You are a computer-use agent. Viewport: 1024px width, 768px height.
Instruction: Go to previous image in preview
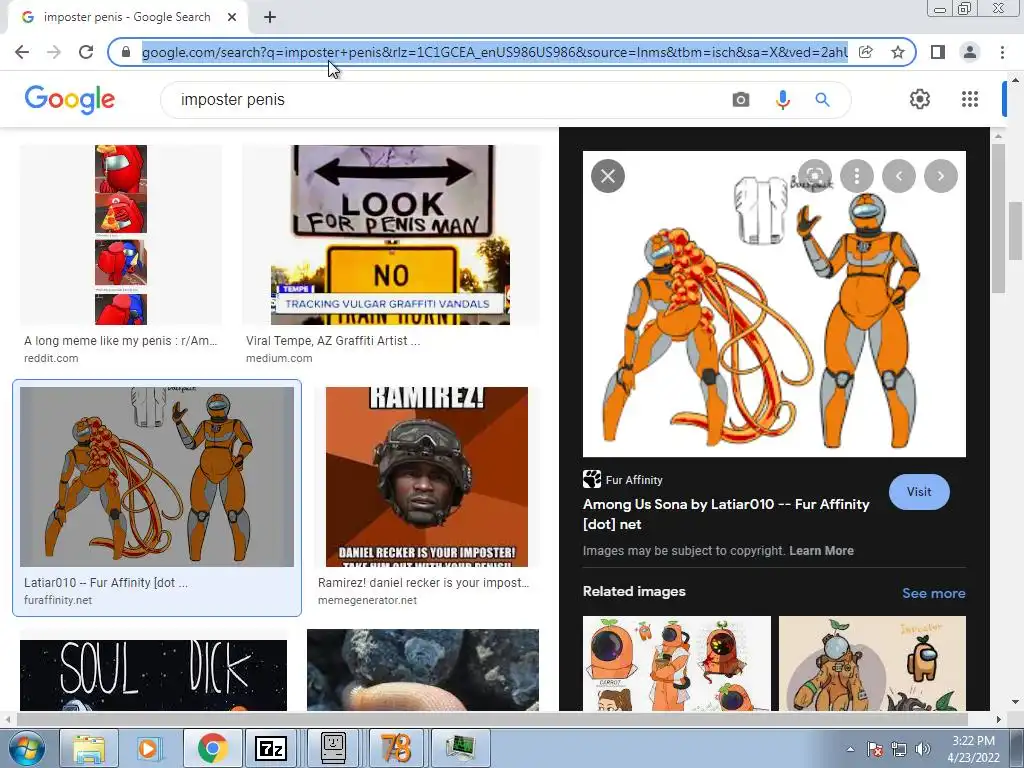click(x=899, y=176)
